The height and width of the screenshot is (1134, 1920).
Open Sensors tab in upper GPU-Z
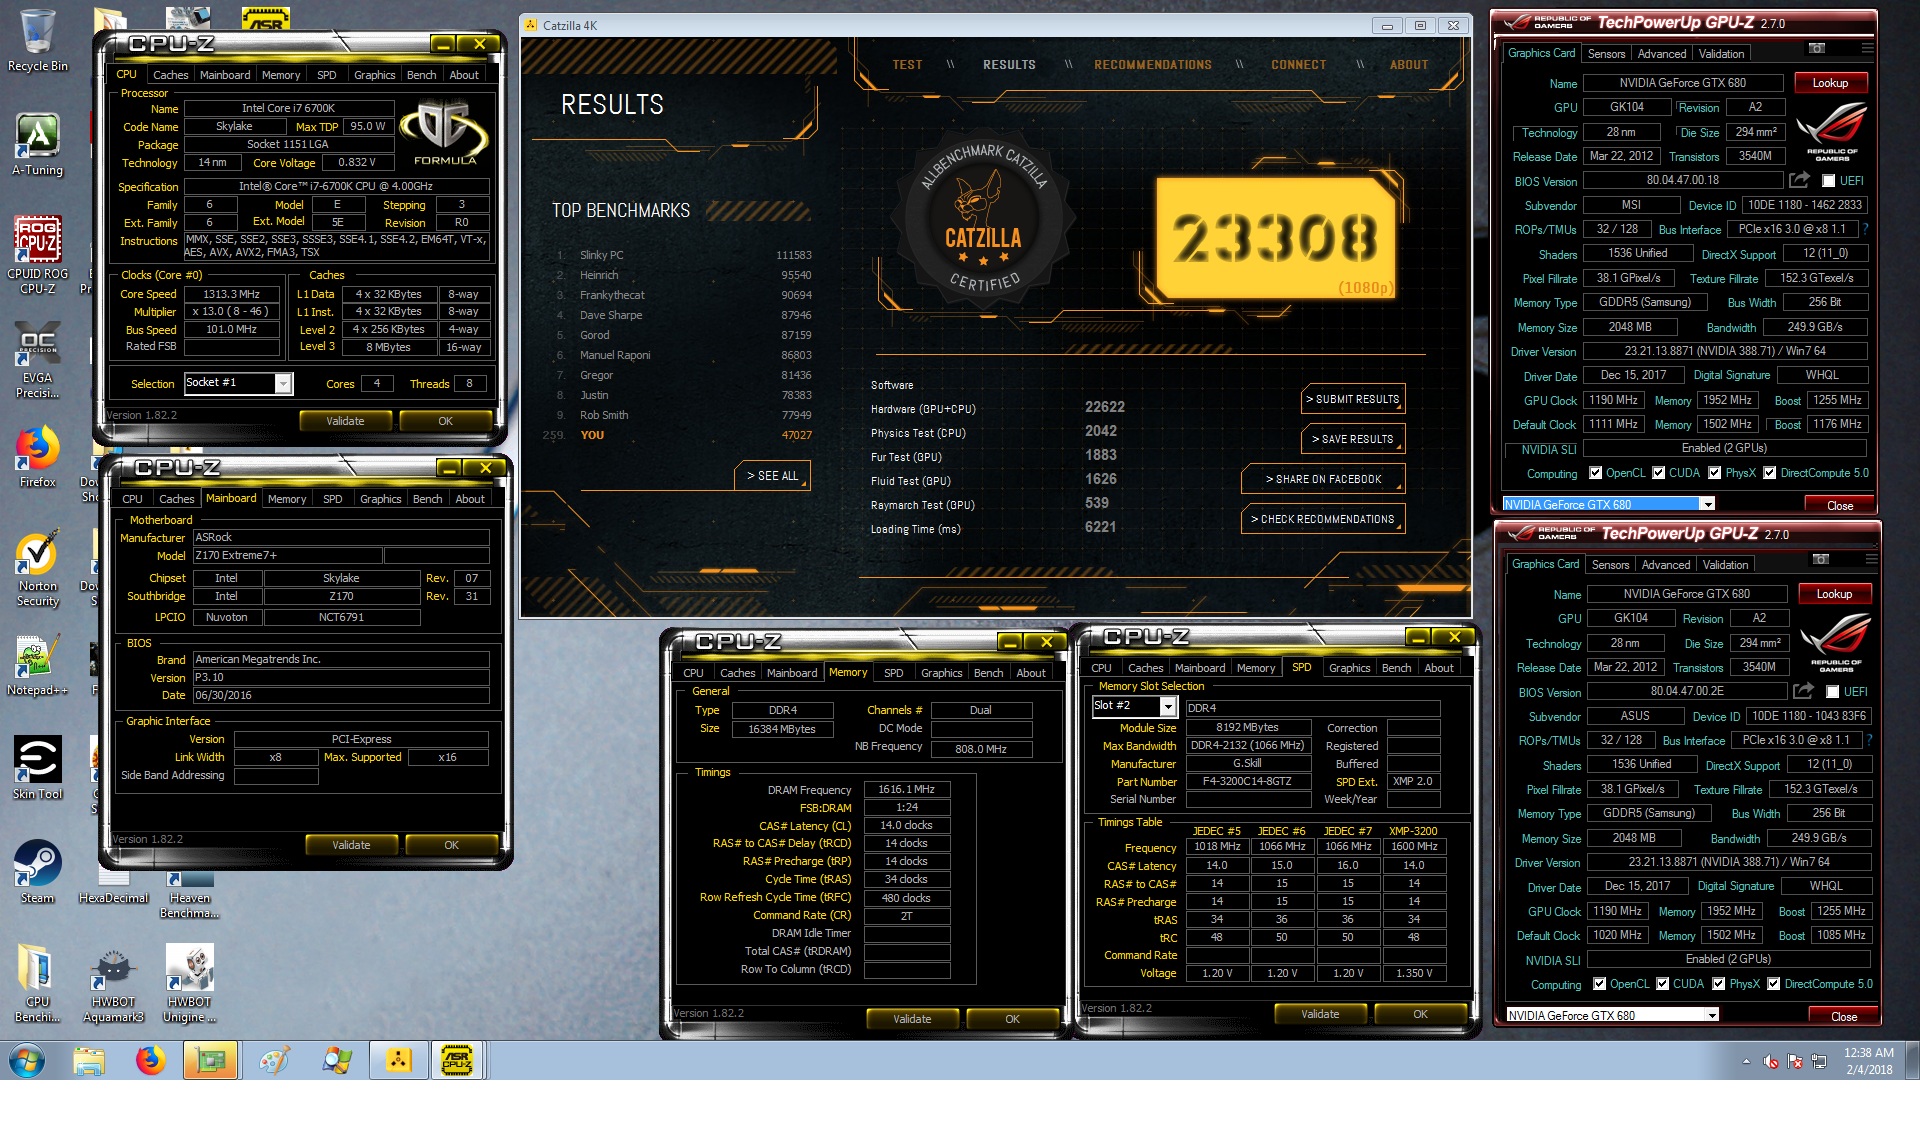1606,54
